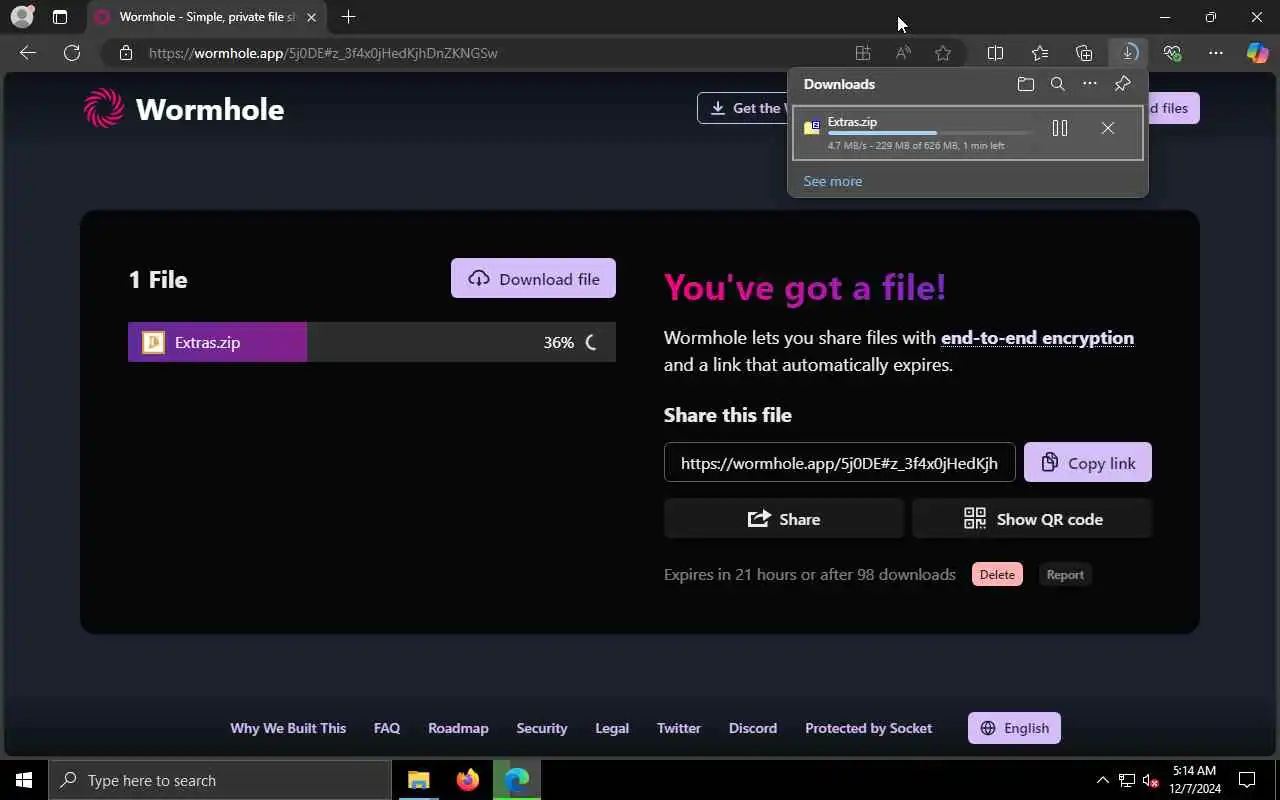Open File Explorer from the taskbar
This screenshot has height=800, width=1280.
[x=419, y=780]
